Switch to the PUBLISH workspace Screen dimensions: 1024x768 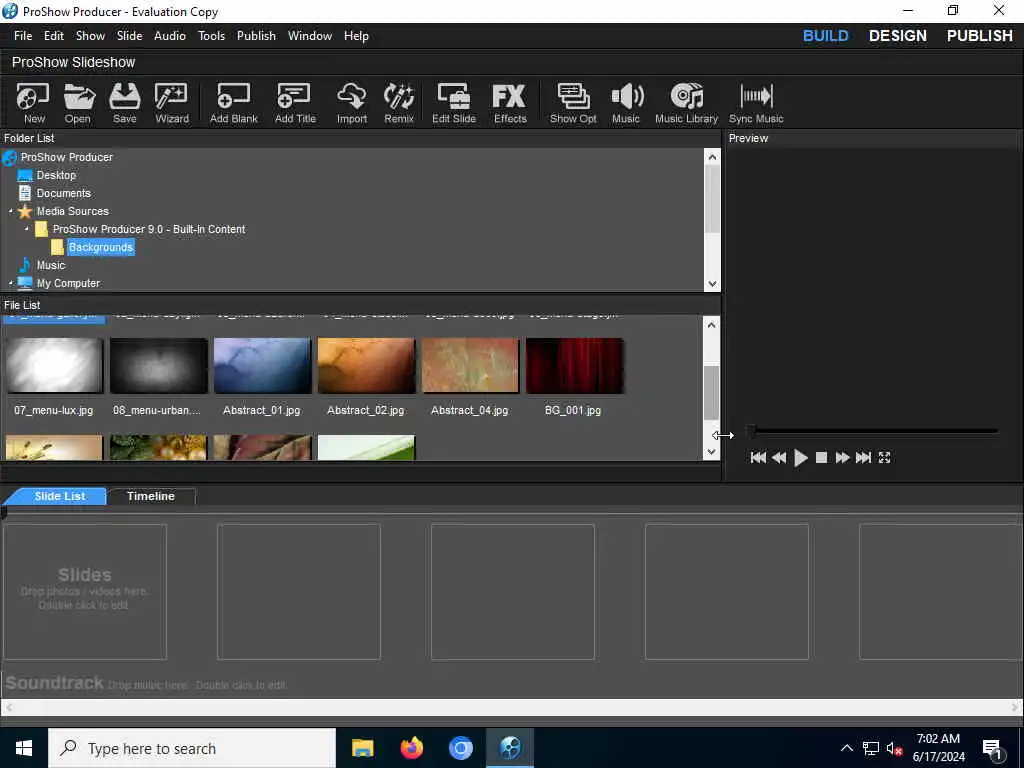980,36
